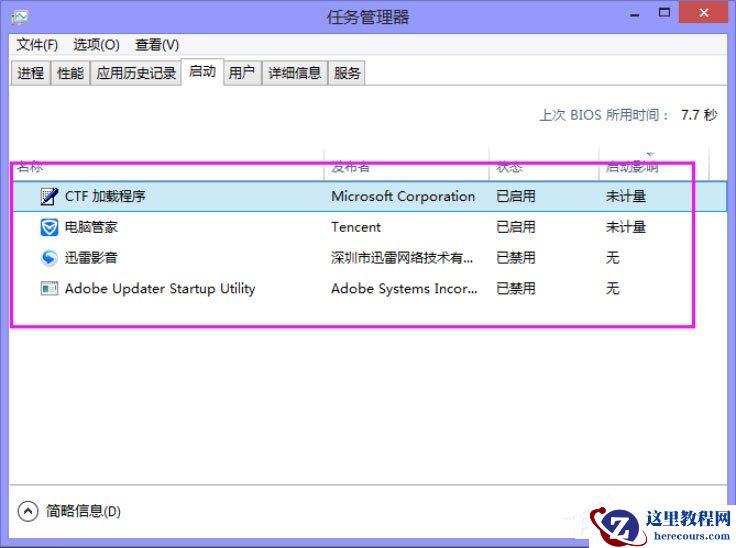
Task: Open the 文件(F) menu
Action: point(37,45)
